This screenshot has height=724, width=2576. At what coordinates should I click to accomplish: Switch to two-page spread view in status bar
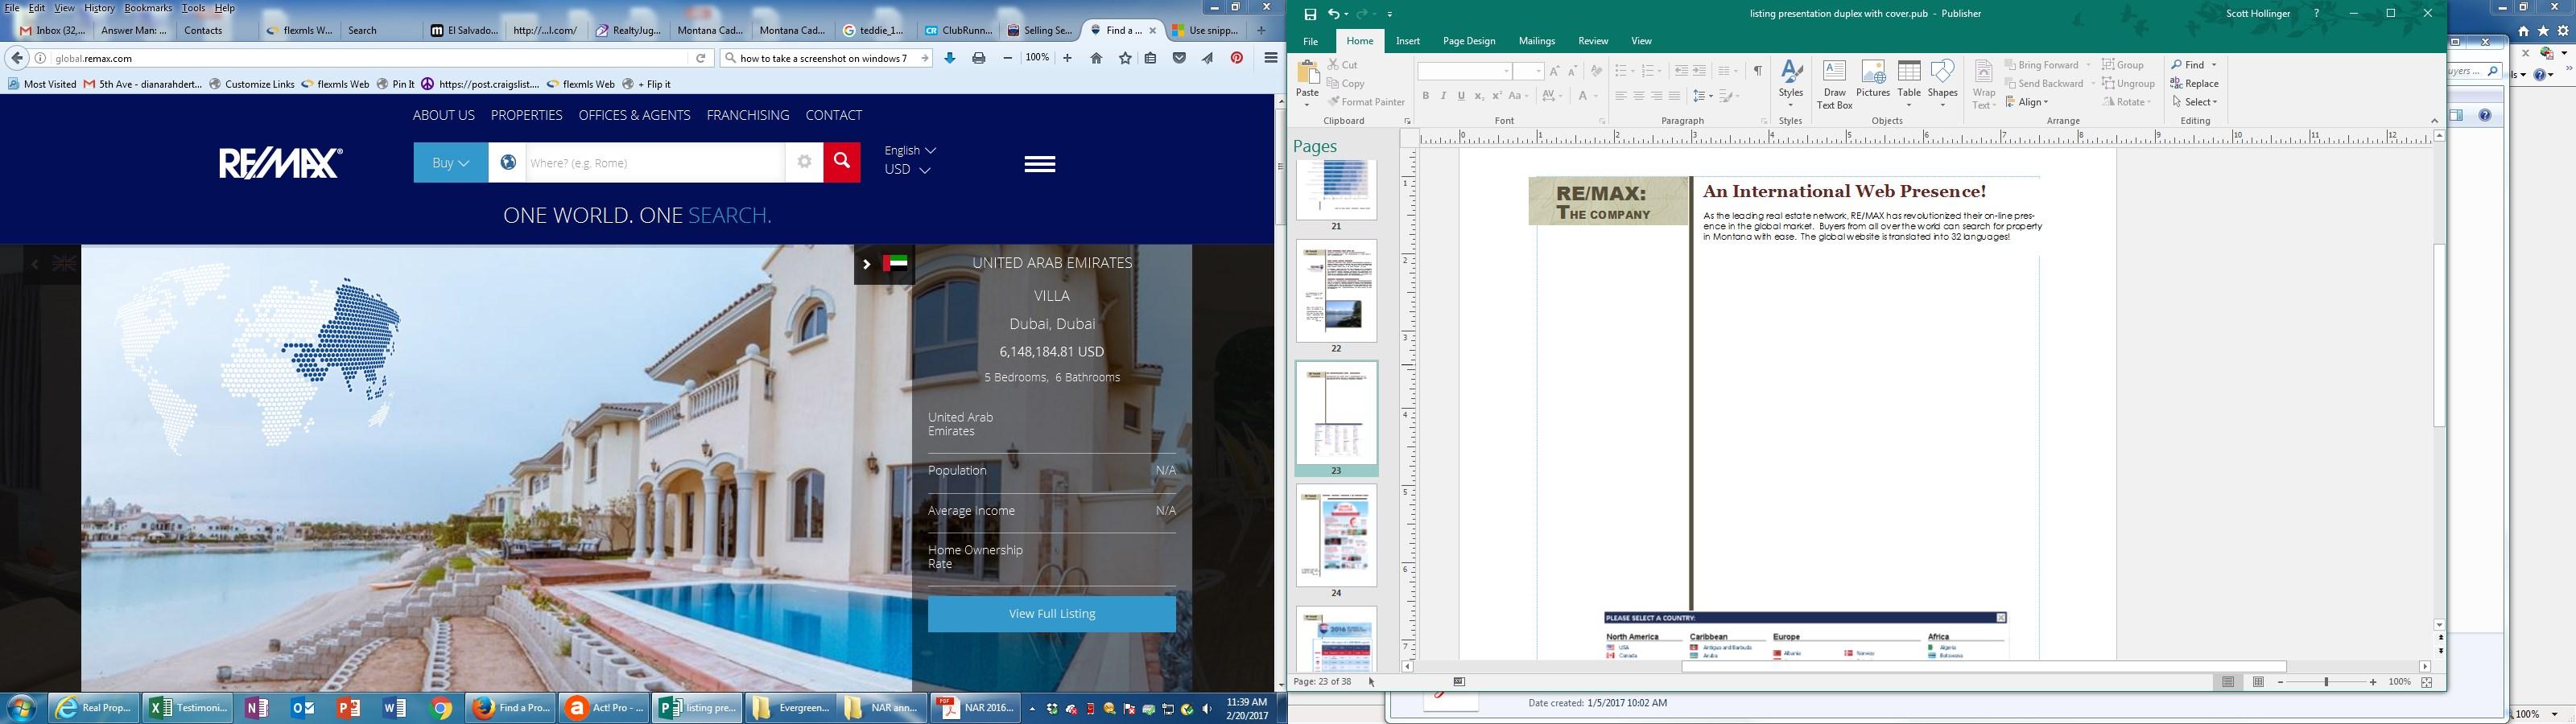[x=2258, y=682]
